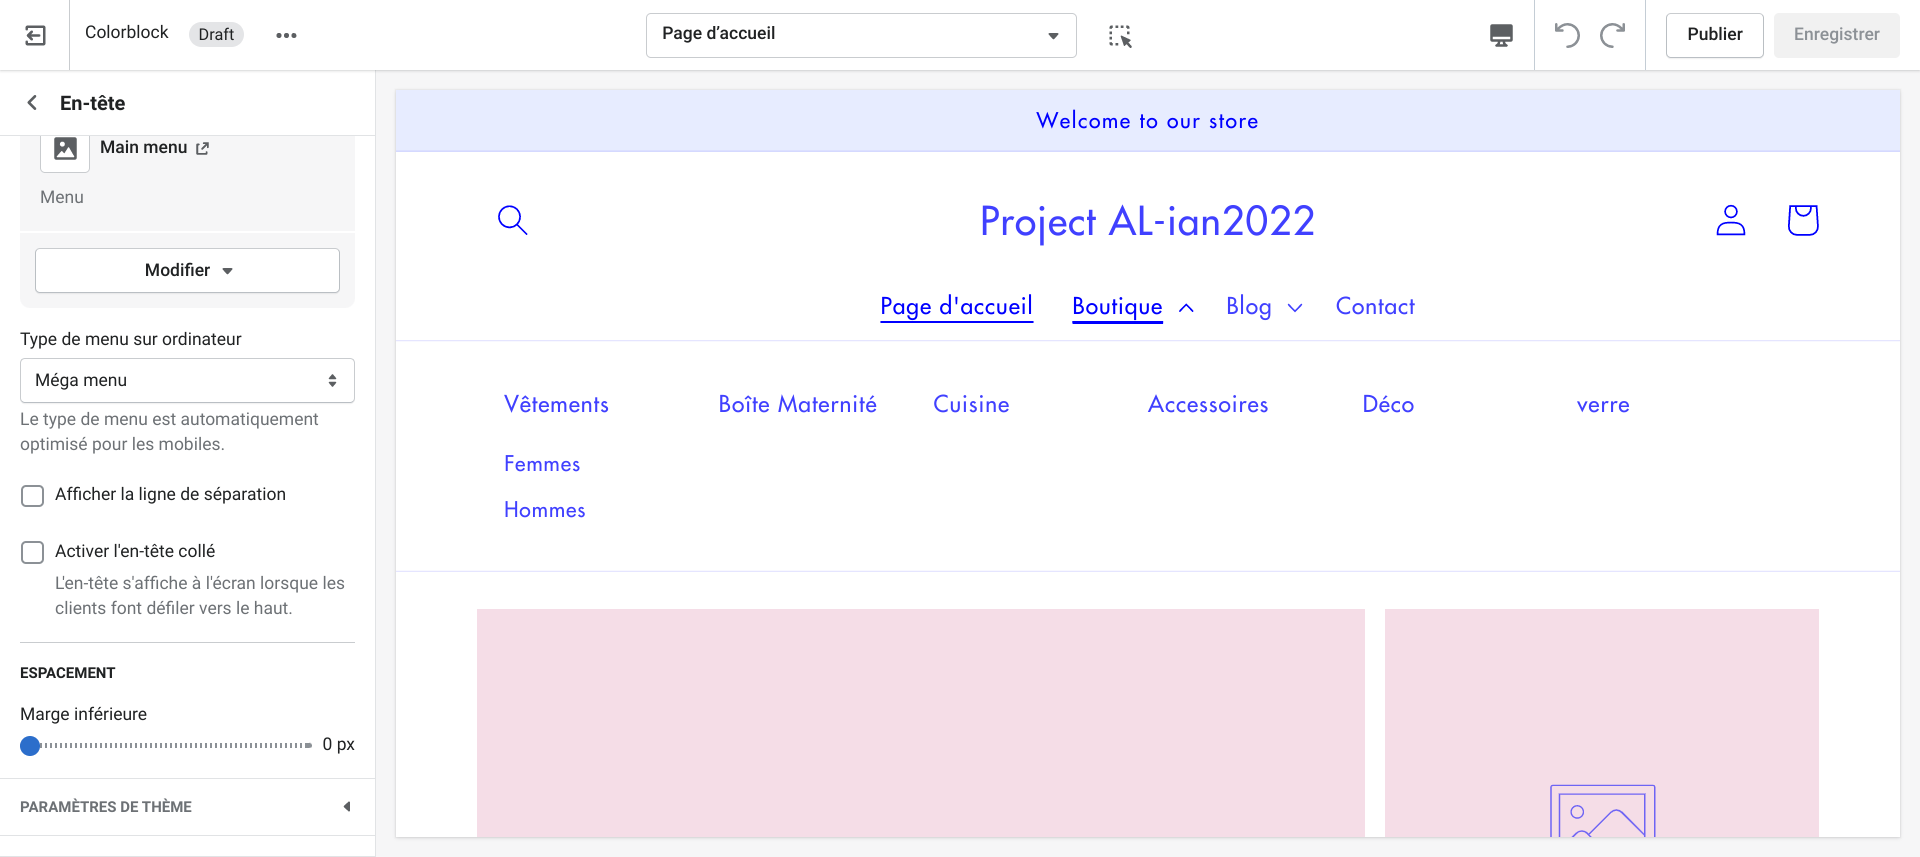Select the Blog navigation item
The width and height of the screenshot is (1920, 857).
tap(1249, 307)
